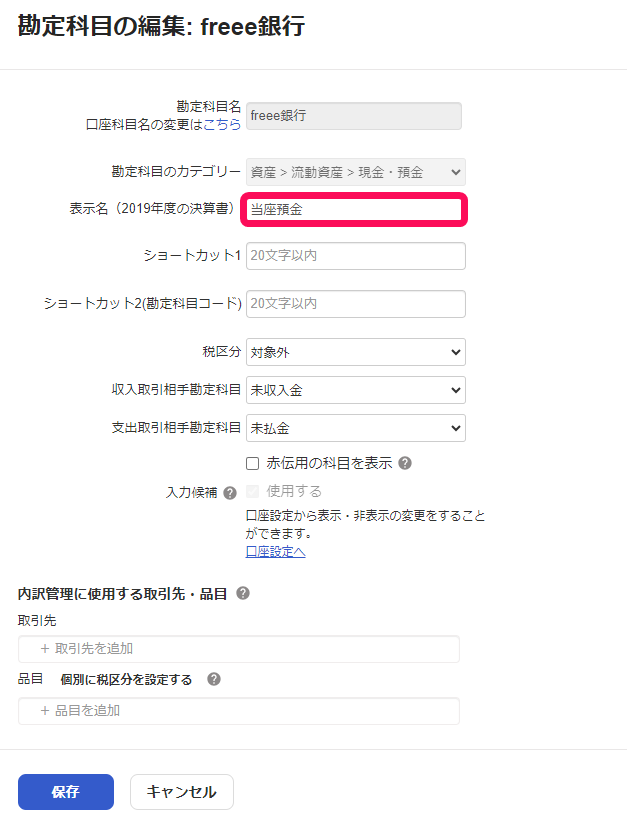
Task: Click help icon beside 赤伝用の科目を表示
Action: pyautogui.click(x=405, y=463)
